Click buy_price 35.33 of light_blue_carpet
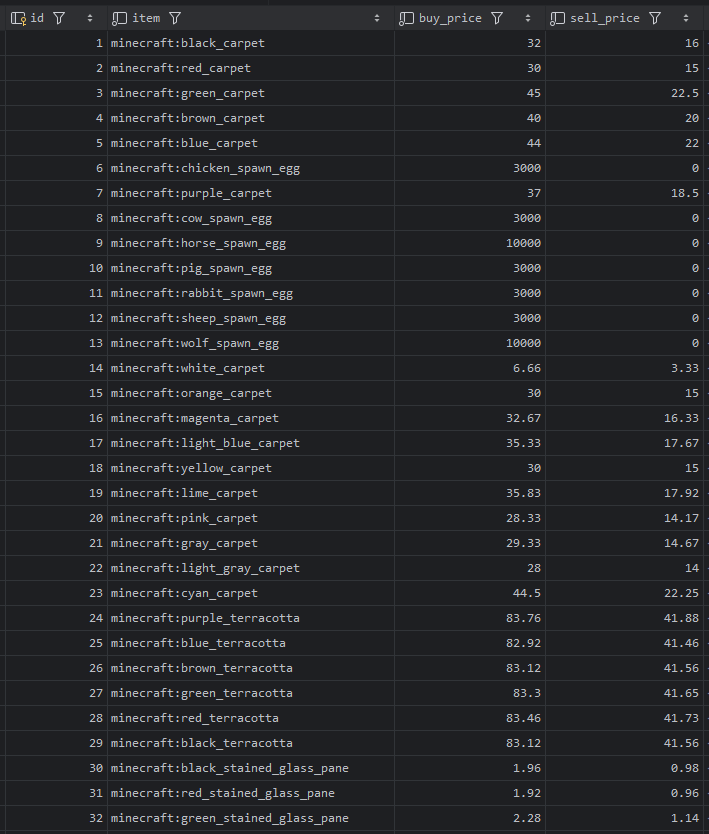709x834 pixels. click(x=470, y=443)
